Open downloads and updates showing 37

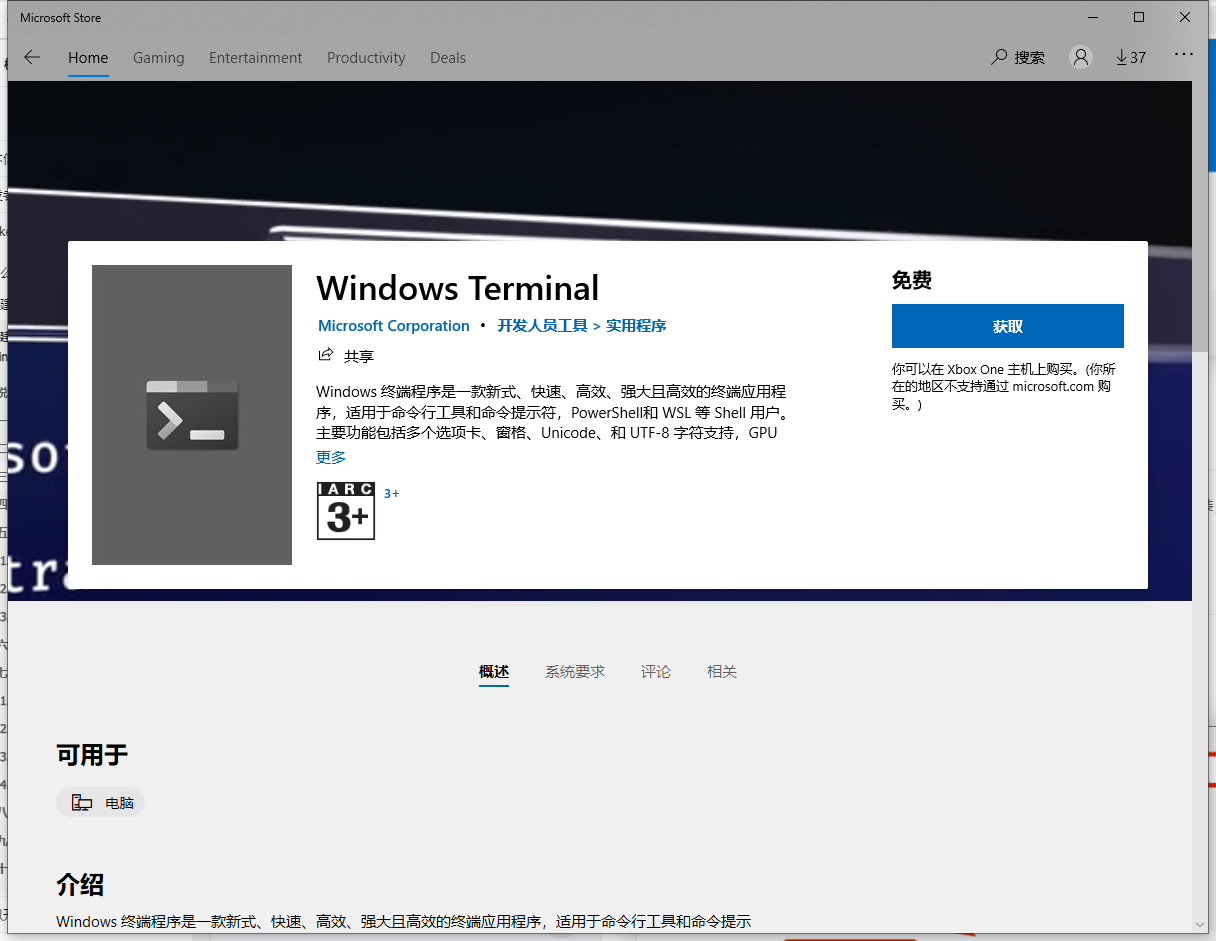(x=1131, y=57)
